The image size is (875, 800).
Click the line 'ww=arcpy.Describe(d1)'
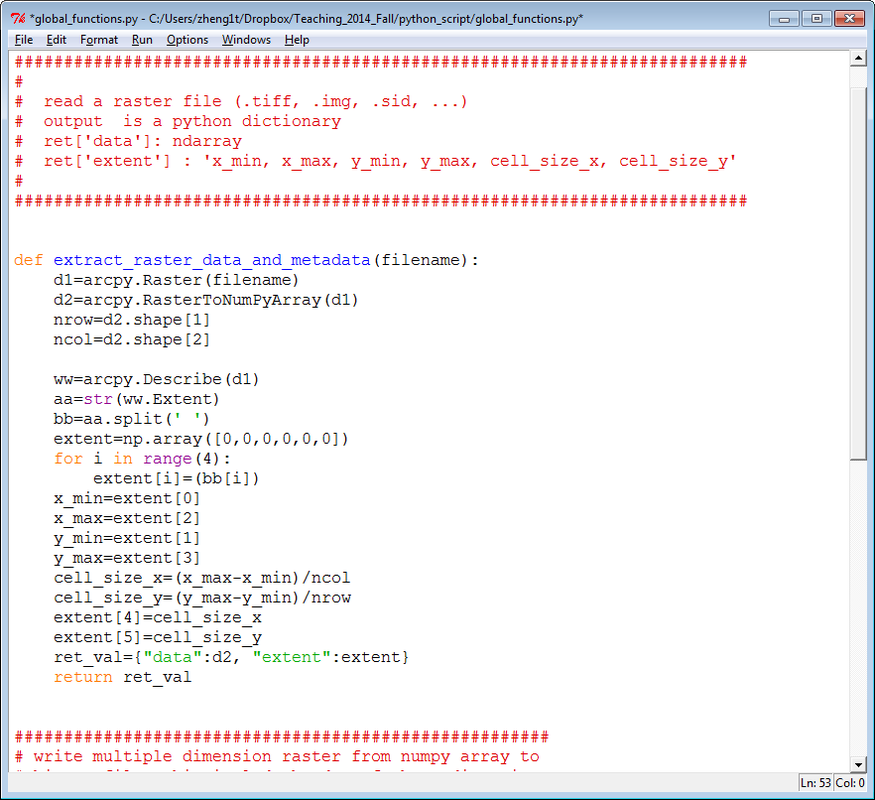(156, 379)
